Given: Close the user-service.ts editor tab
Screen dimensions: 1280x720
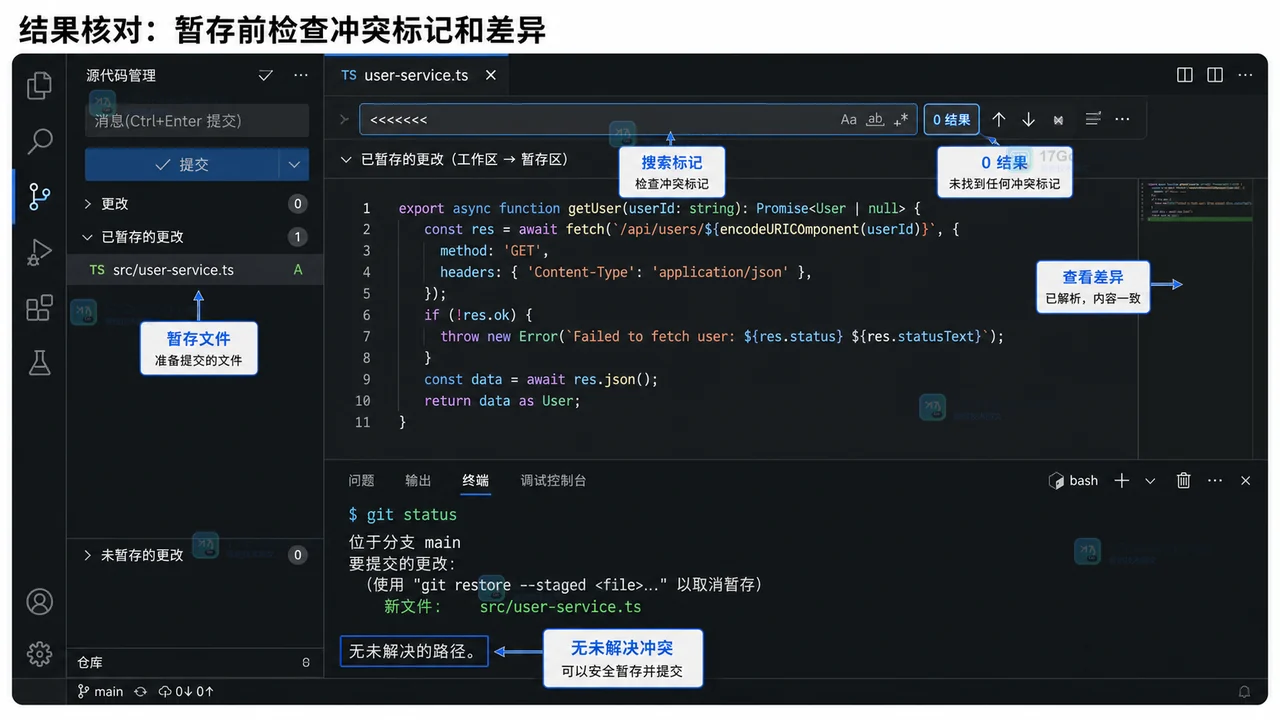Looking at the screenshot, I should 491,75.
